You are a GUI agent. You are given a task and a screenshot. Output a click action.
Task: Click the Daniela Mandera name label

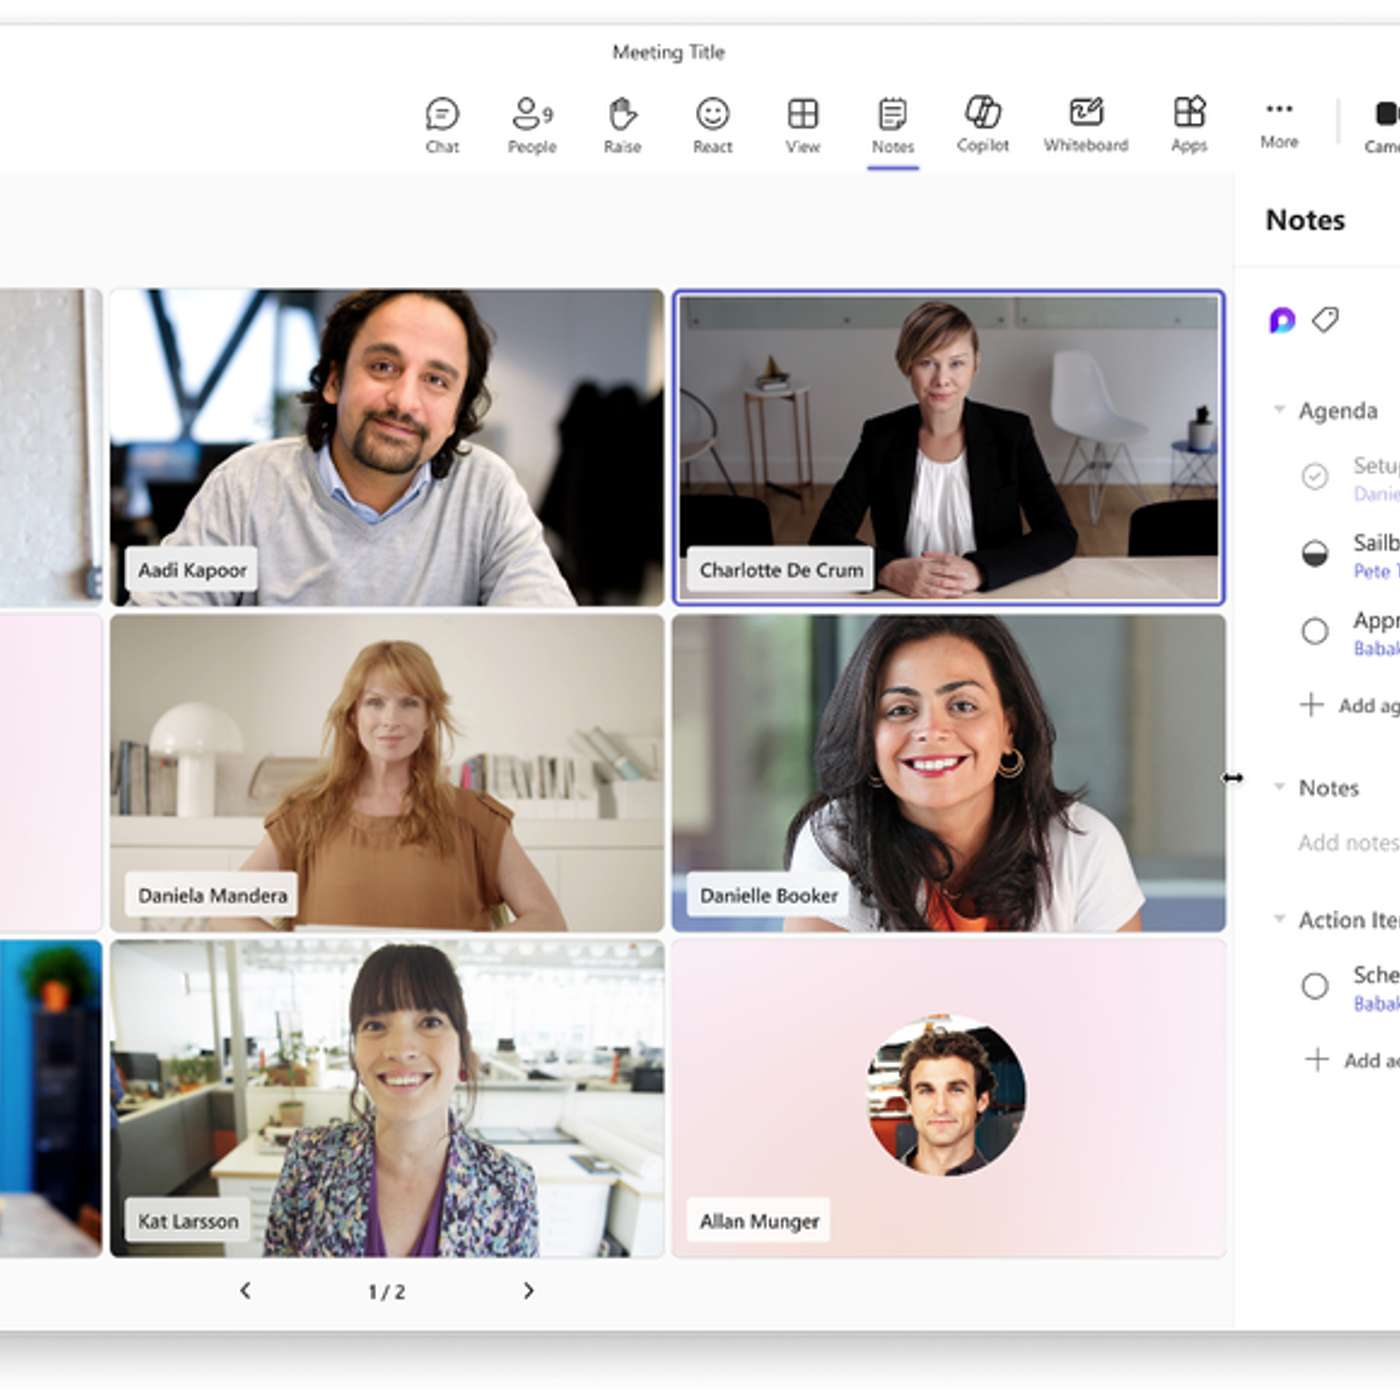212,895
